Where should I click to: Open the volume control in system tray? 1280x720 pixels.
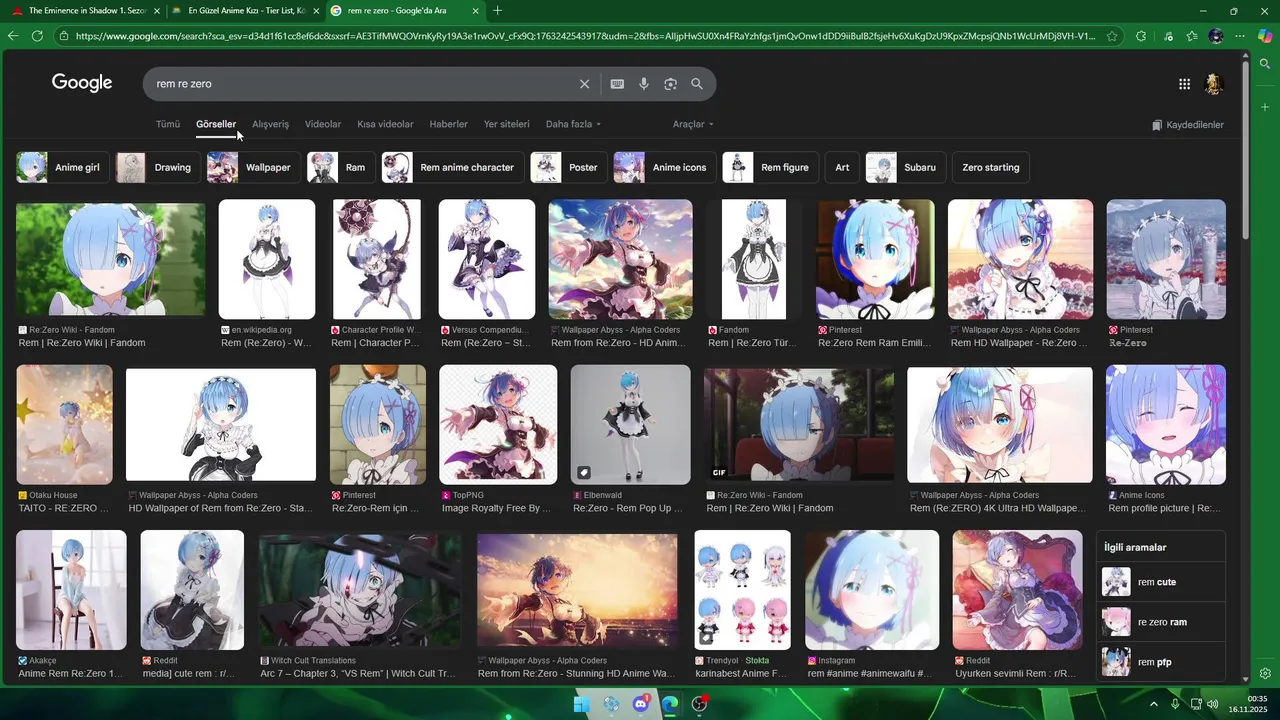click(x=1213, y=704)
